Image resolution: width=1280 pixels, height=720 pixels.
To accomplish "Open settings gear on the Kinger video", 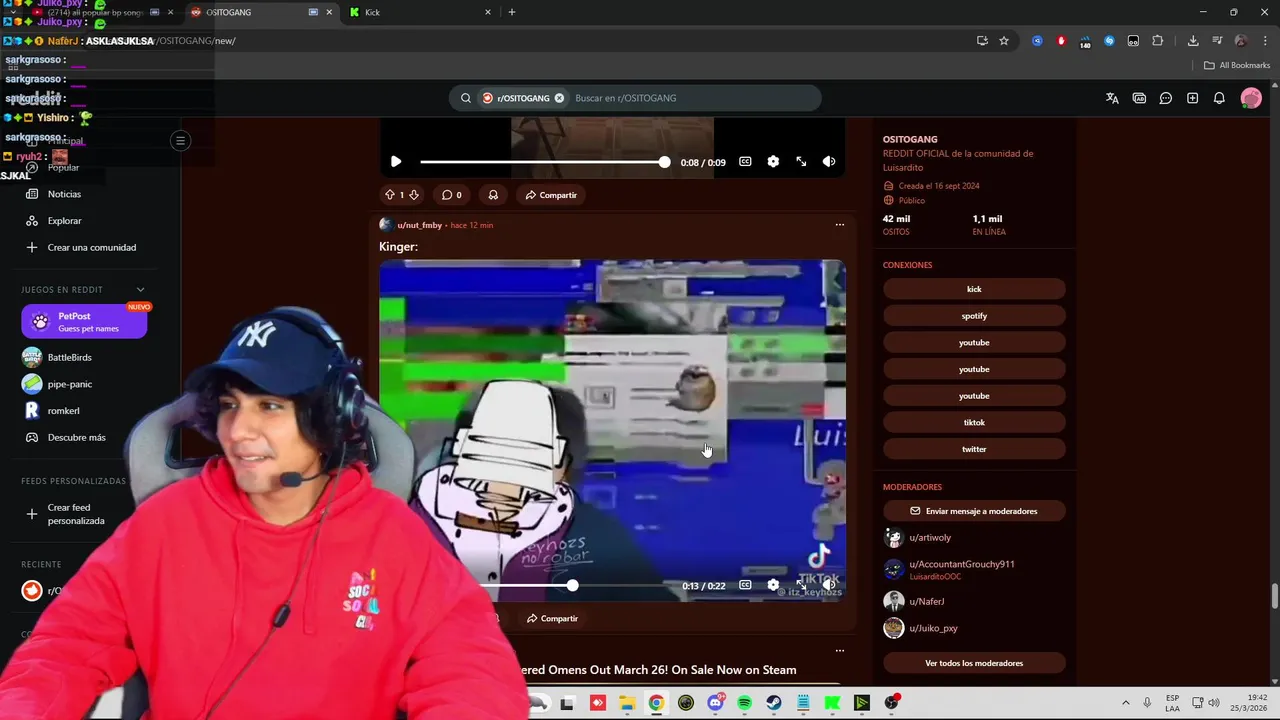I will pos(773,585).
